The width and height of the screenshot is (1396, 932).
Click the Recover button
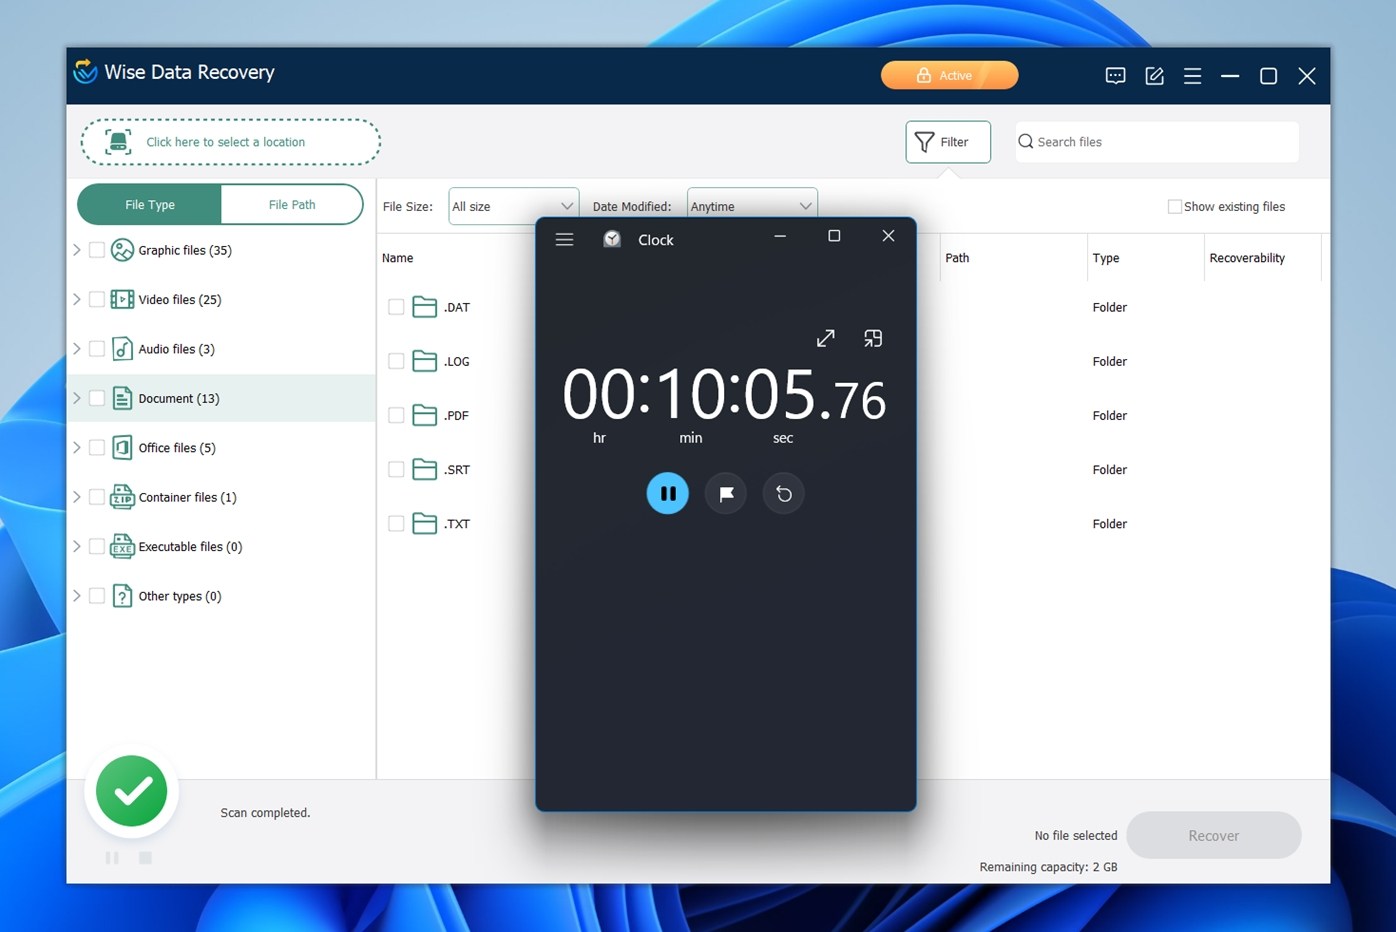1213,835
